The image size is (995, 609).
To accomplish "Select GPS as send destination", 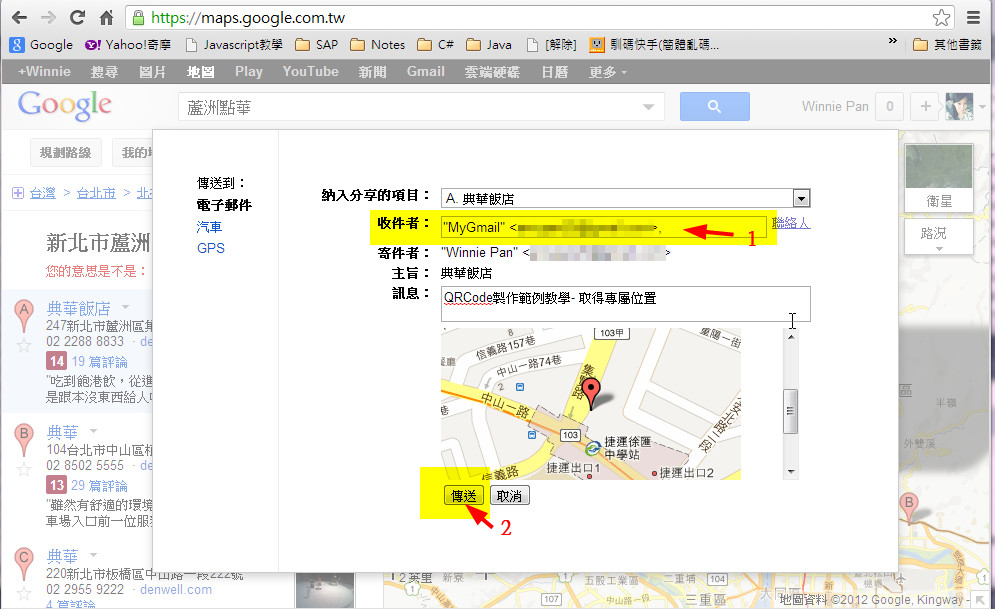I will point(211,248).
